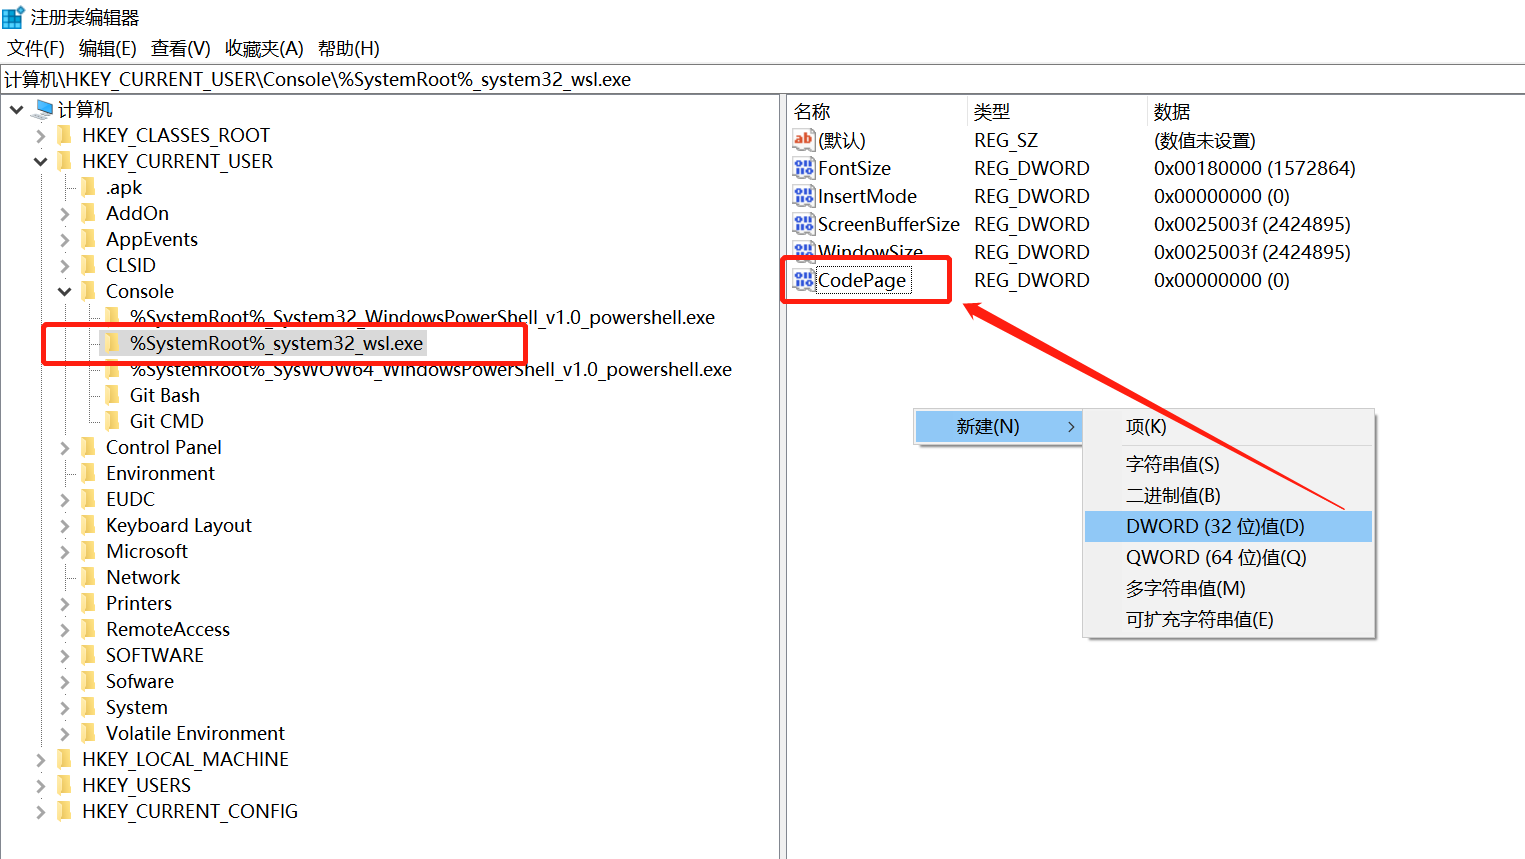Click the HKEY_LOCAL_MACHINE folder icon
Viewport: 1525px width, 859px height.
(x=66, y=759)
